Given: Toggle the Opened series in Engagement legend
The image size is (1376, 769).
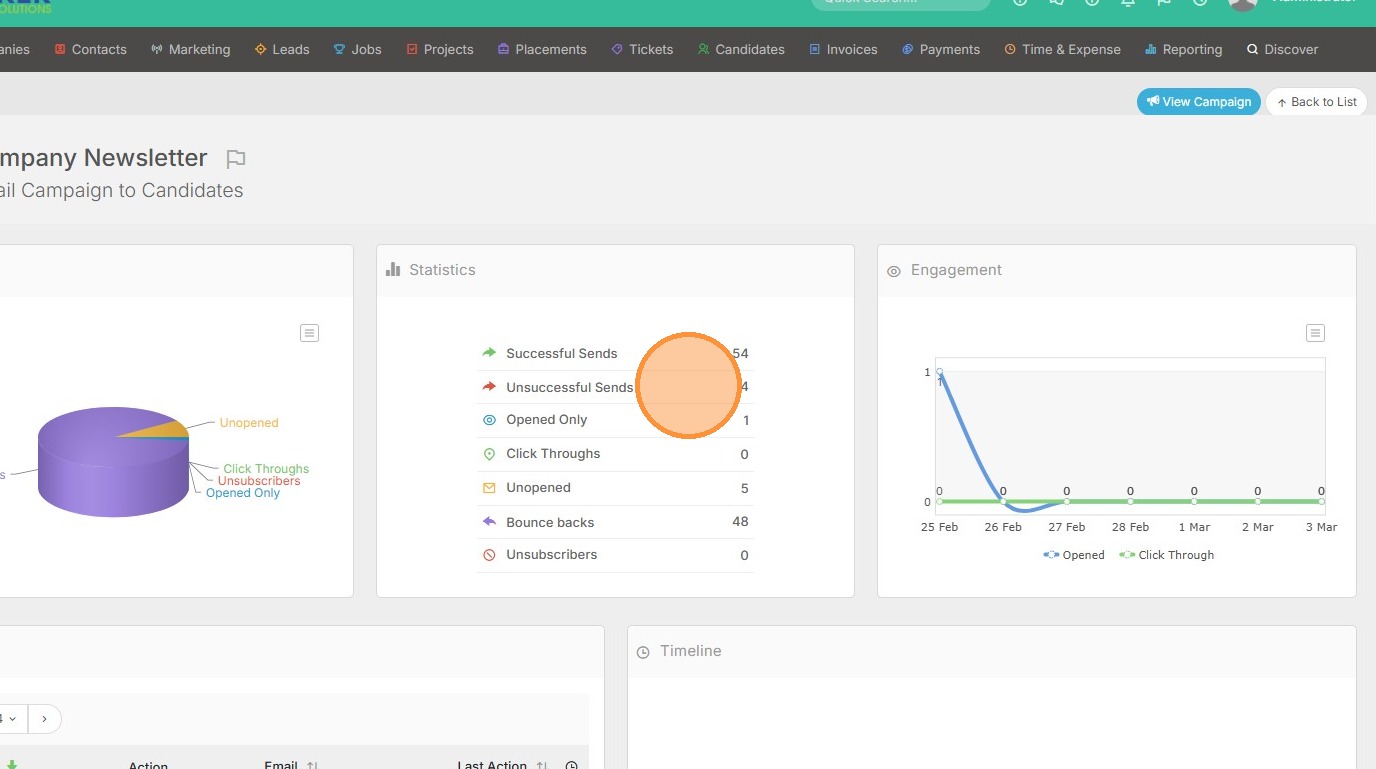Looking at the screenshot, I should coord(1074,555).
